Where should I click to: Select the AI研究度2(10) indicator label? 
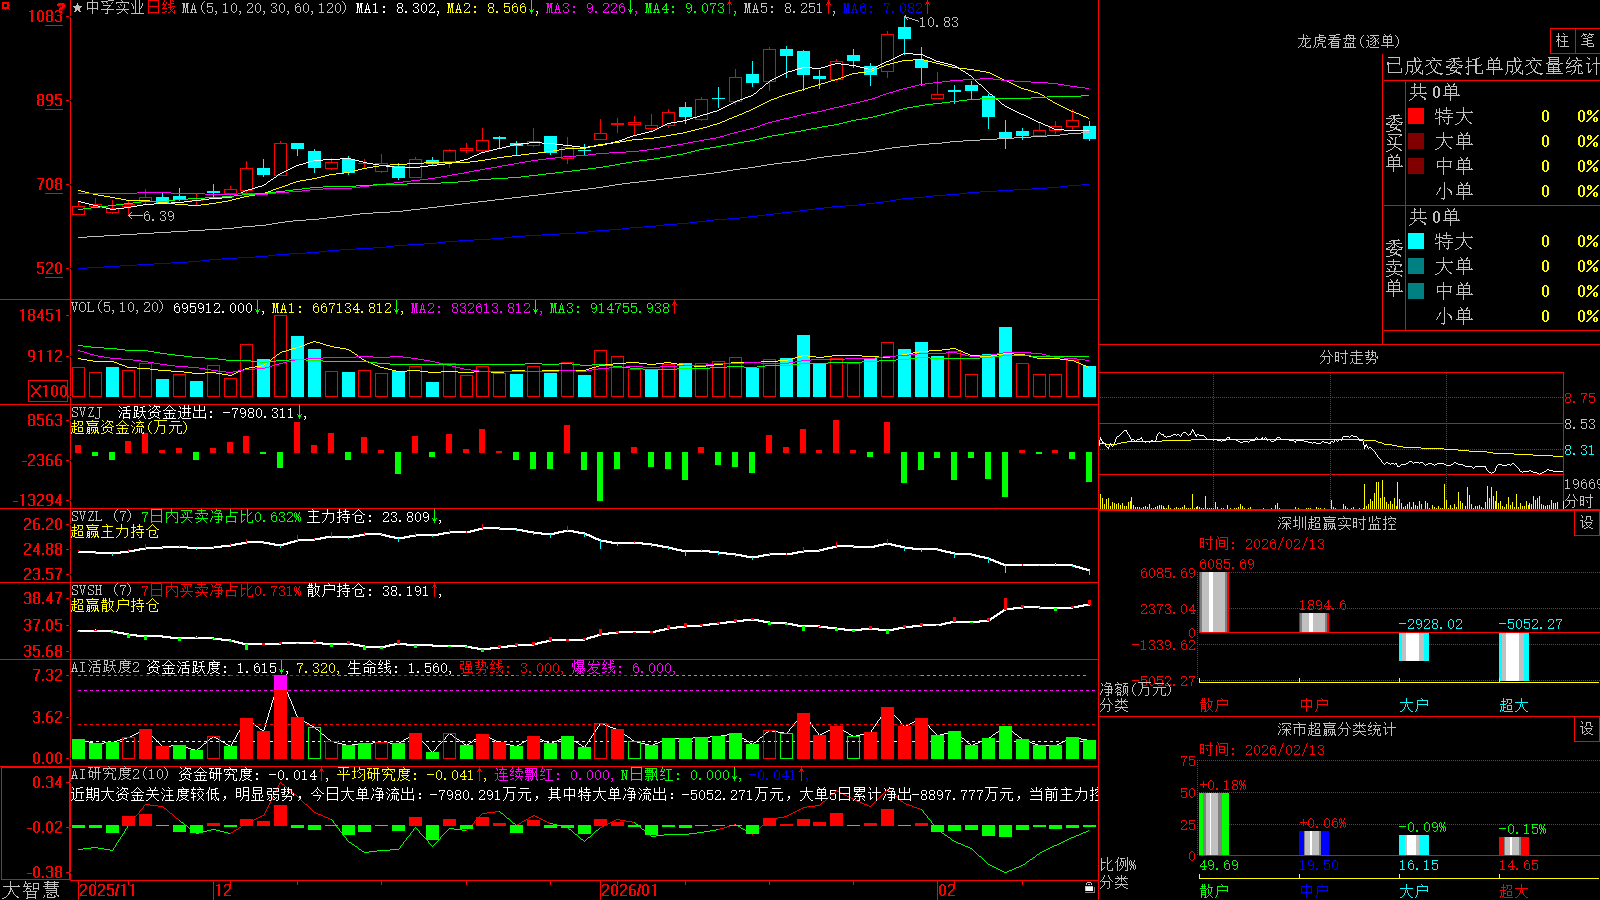pos(120,774)
